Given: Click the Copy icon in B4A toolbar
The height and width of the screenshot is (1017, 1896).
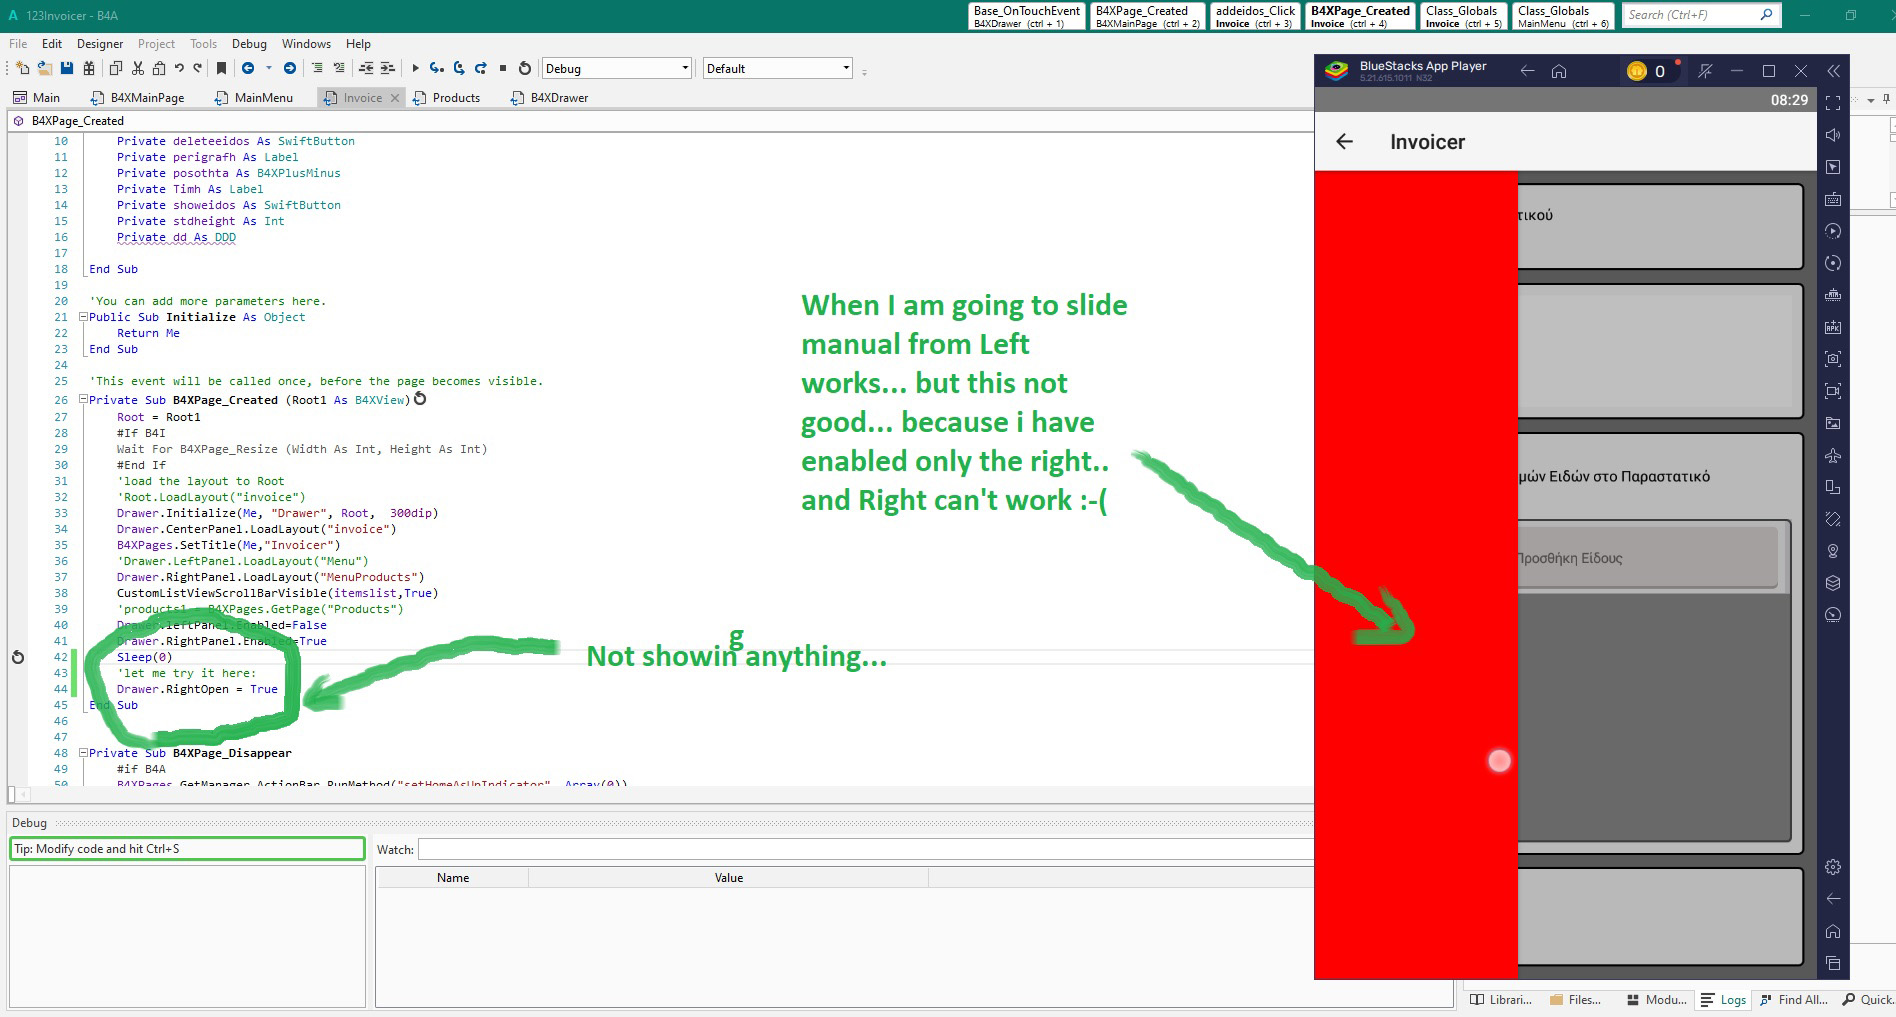Looking at the screenshot, I should [x=115, y=68].
